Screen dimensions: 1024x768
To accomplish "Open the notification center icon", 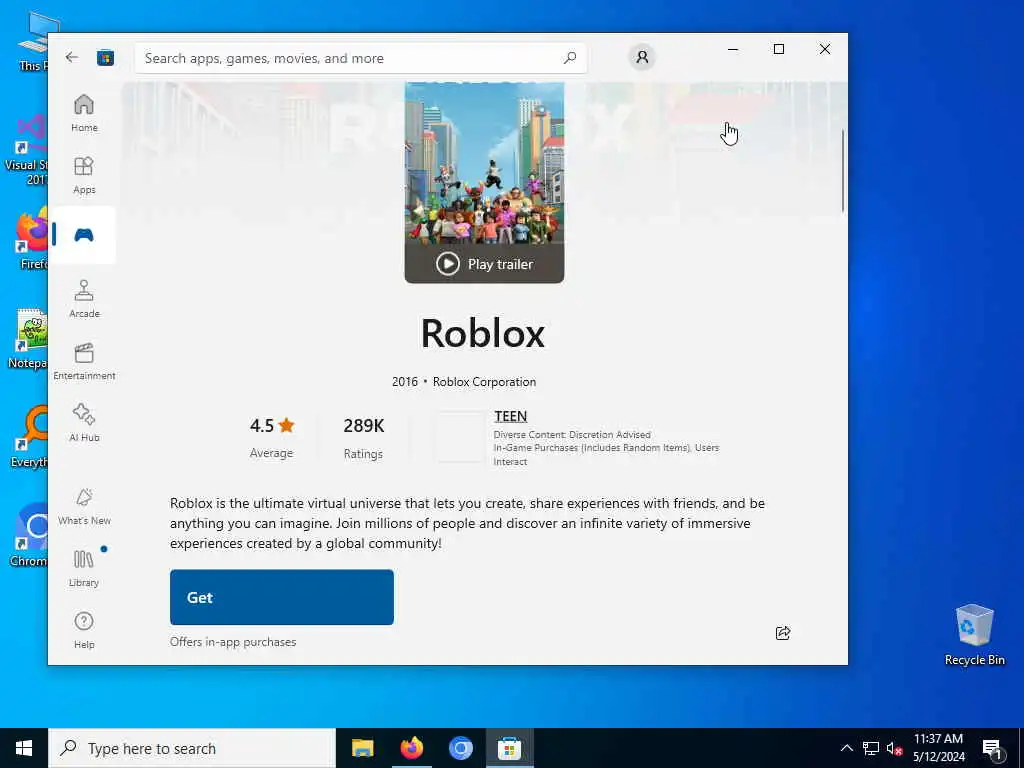I will pyautogui.click(x=993, y=748).
